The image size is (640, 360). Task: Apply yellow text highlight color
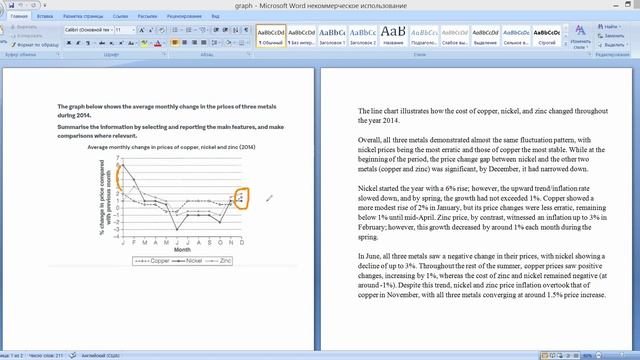click(x=144, y=43)
